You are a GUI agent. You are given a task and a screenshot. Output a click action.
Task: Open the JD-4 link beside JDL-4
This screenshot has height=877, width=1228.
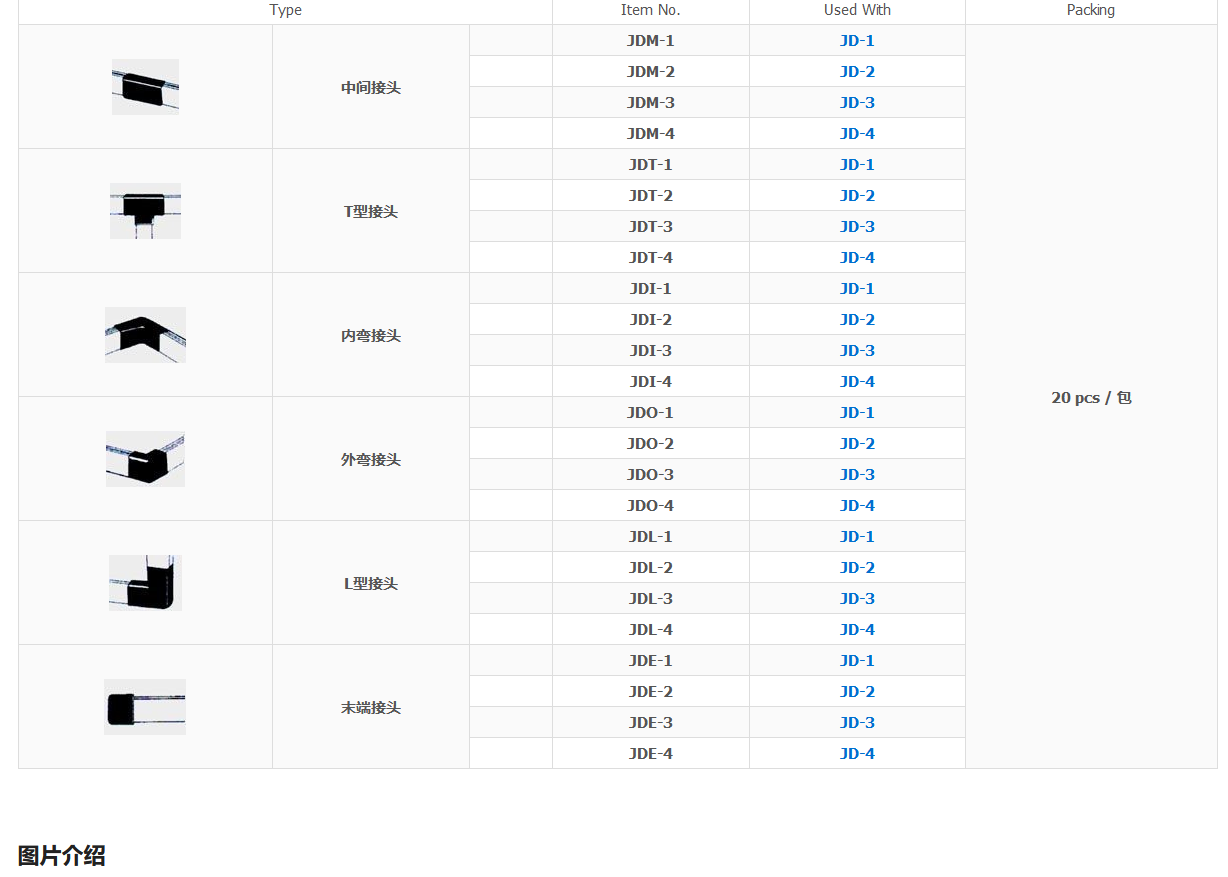pyautogui.click(x=857, y=630)
